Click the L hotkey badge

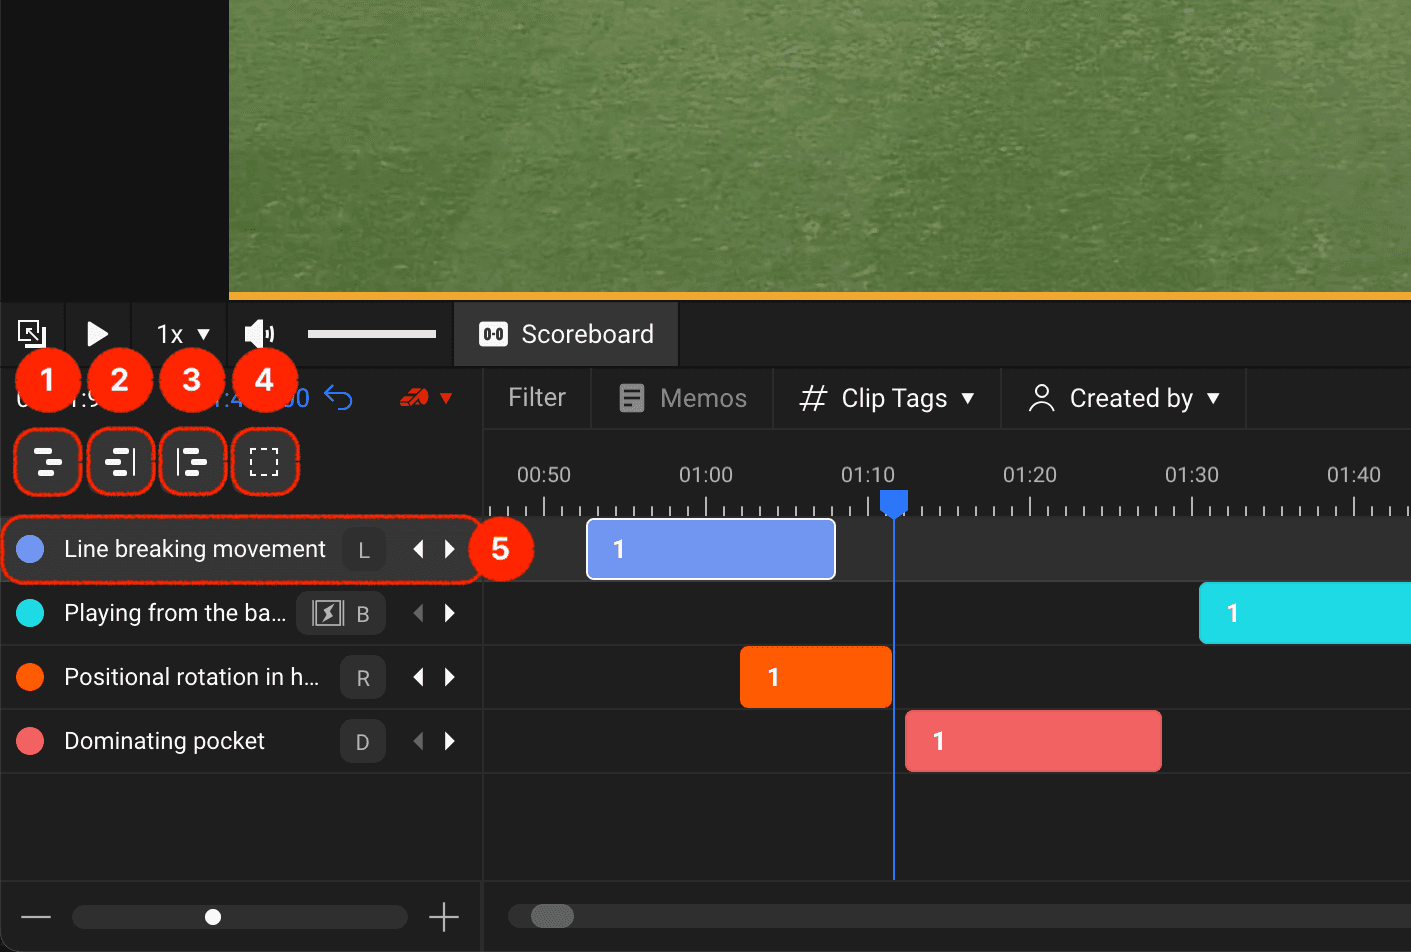point(363,549)
